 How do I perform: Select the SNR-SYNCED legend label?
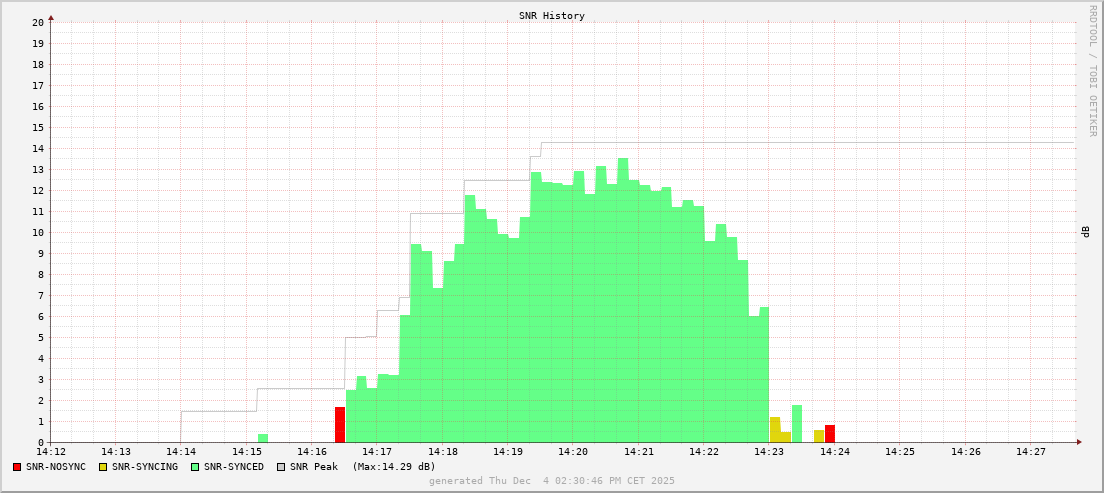point(234,467)
